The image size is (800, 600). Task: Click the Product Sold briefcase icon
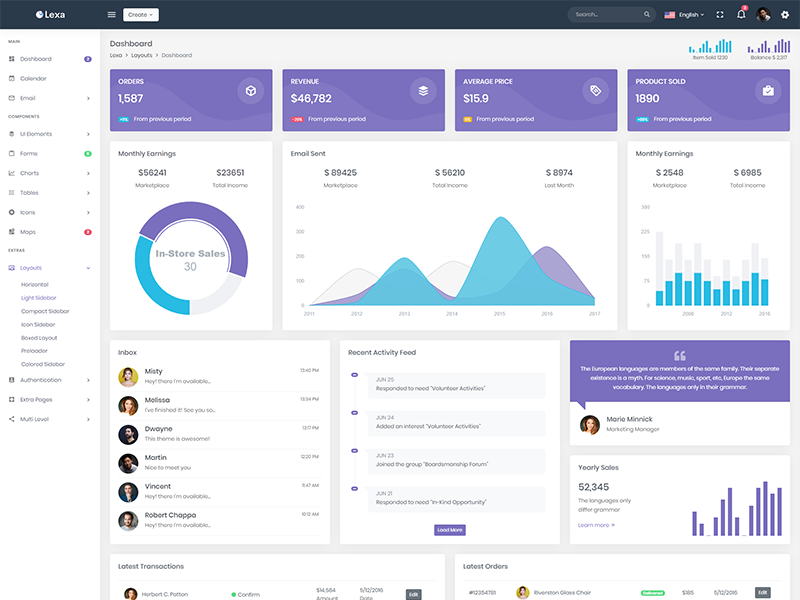point(768,91)
